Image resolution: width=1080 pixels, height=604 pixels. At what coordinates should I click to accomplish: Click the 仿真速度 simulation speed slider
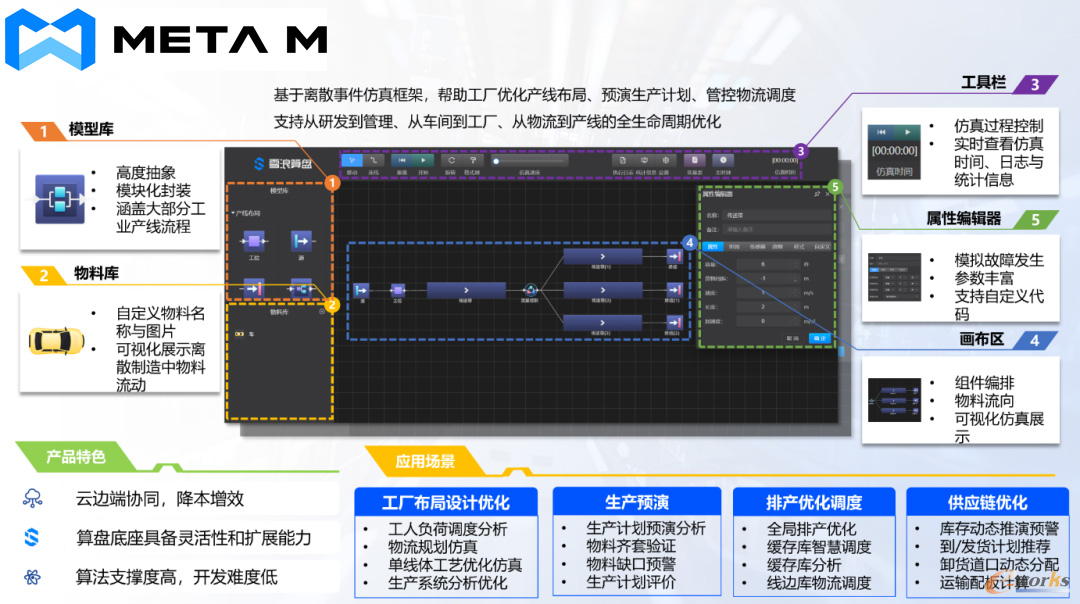529,160
